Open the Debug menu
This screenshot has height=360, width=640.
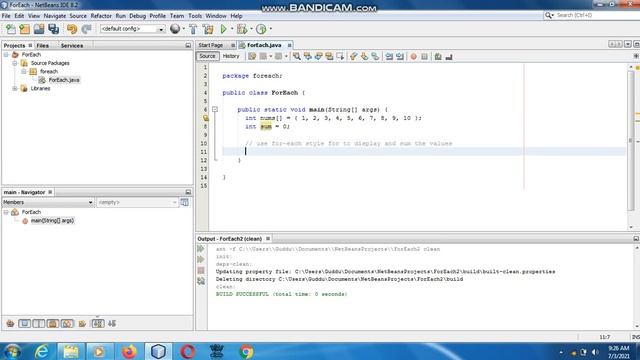(x=137, y=16)
